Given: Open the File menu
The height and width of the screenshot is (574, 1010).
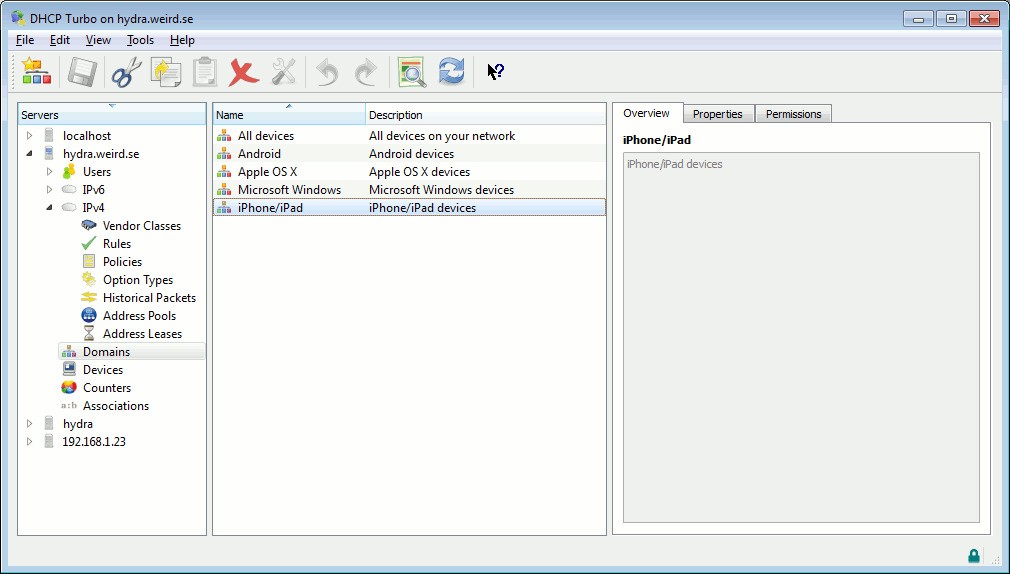Looking at the screenshot, I should coord(25,40).
